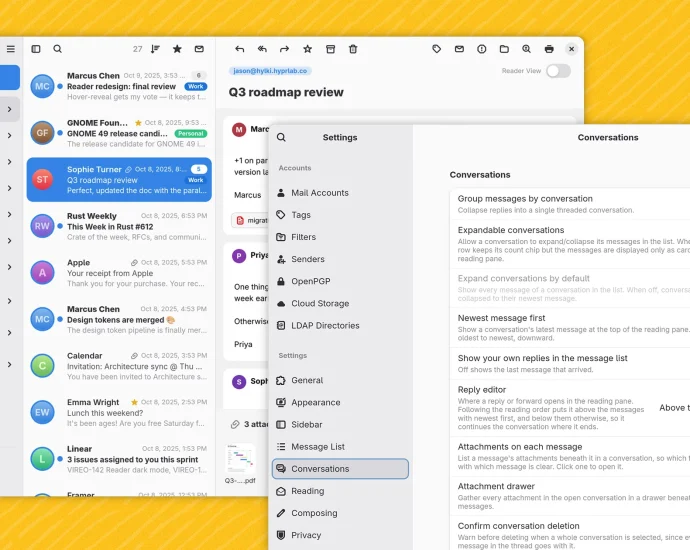Open Privacy settings page
The height and width of the screenshot is (550, 690).
(340, 535)
